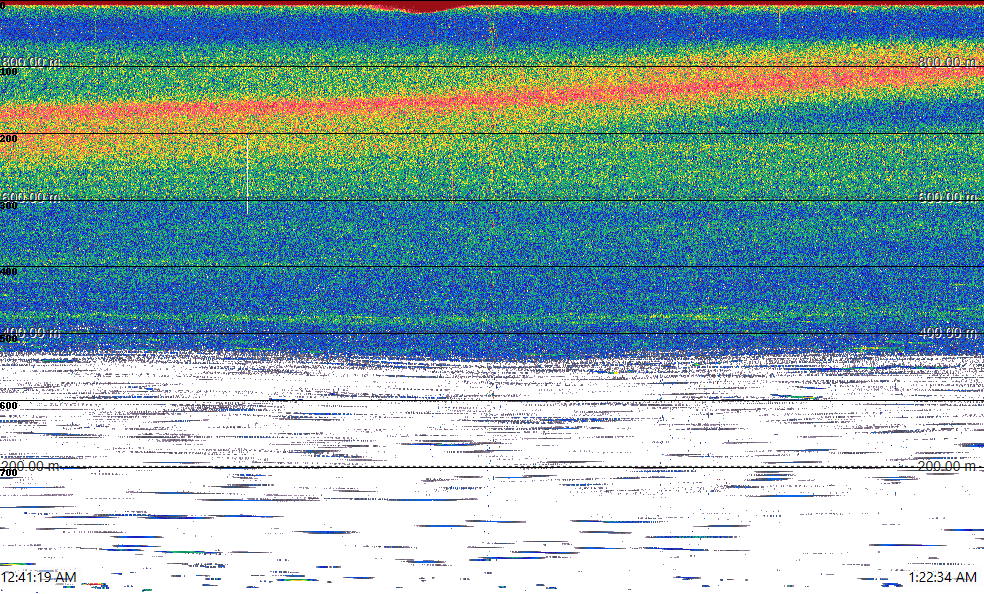Viewport: 984px width, 594px height.
Task: Select the 200 depth axis label
Action: [9, 139]
